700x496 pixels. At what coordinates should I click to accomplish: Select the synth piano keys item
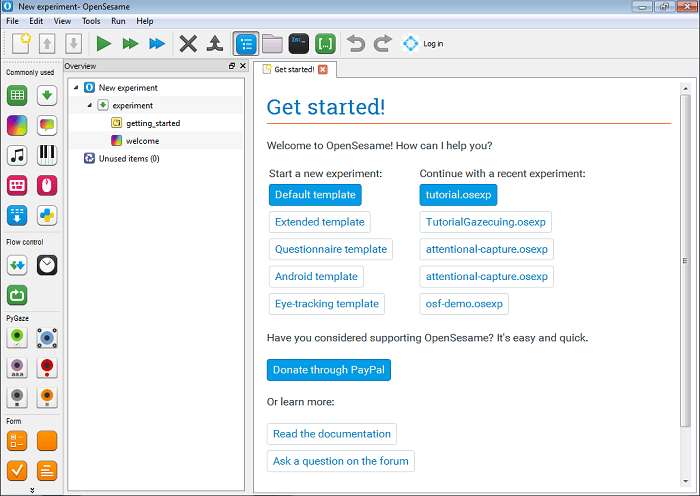47,155
